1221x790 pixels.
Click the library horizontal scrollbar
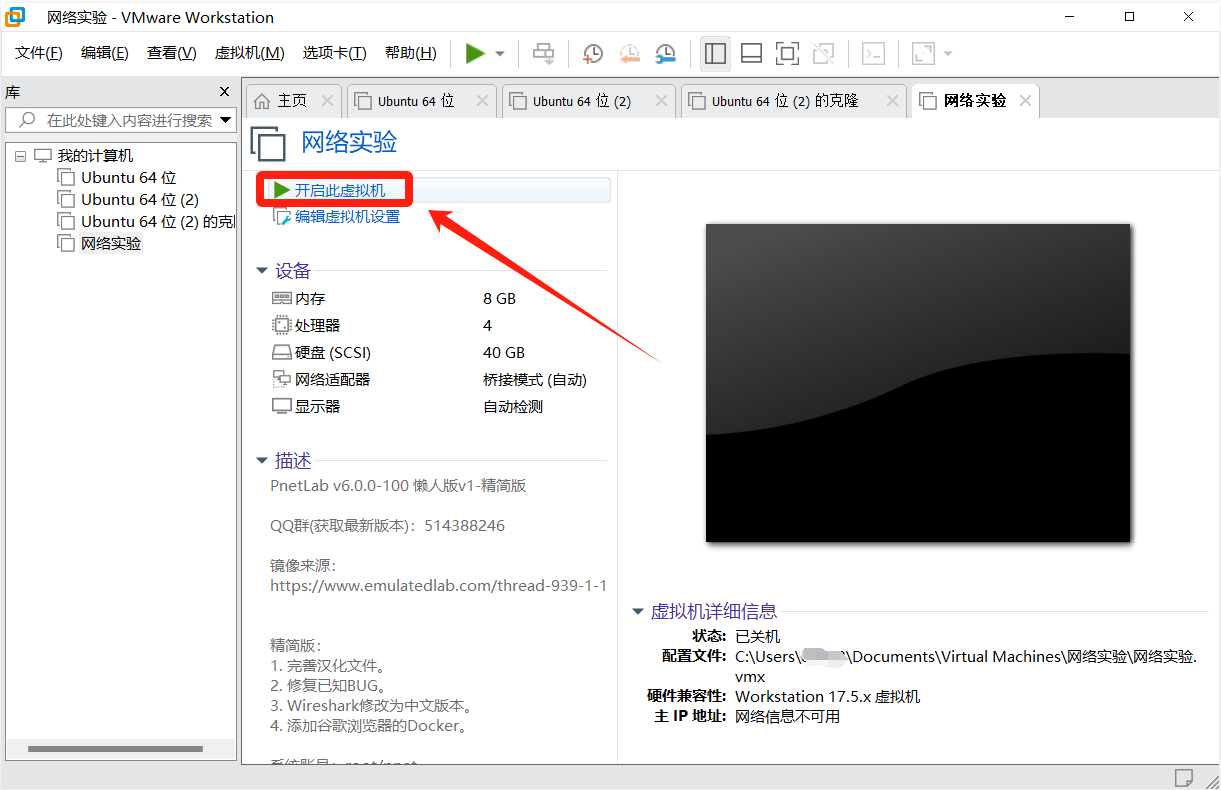(115, 749)
